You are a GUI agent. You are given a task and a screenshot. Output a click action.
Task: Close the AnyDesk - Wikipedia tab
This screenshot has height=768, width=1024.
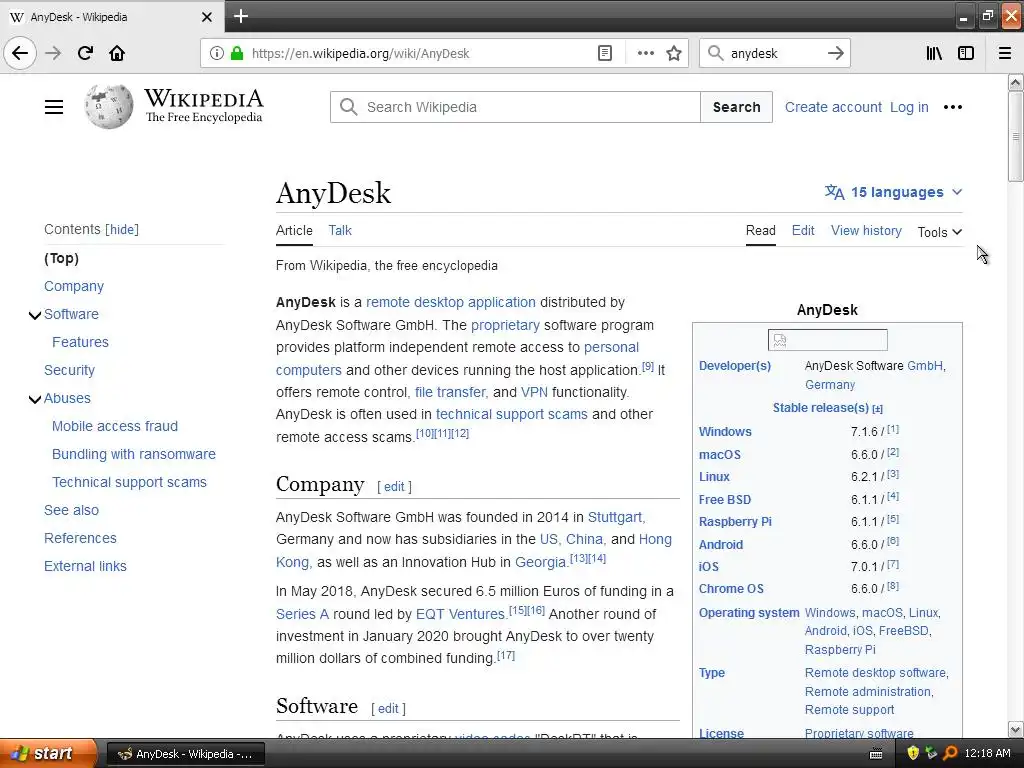coord(206,17)
